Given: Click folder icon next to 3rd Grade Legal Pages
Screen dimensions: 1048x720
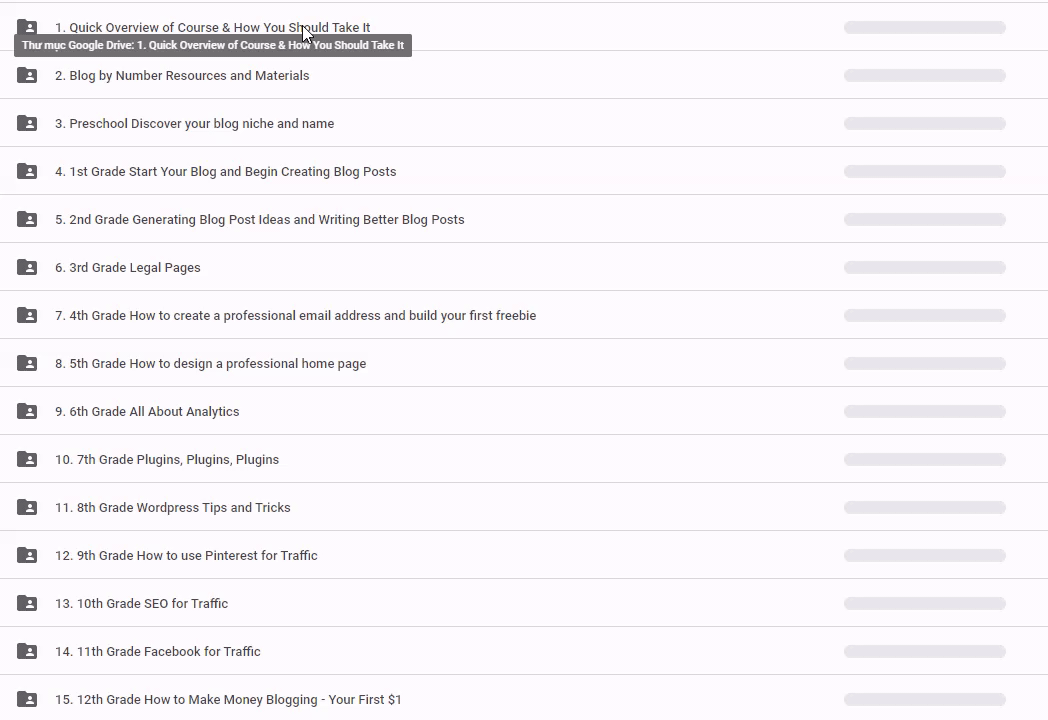Looking at the screenshot, I should click(x=27, y=267).
